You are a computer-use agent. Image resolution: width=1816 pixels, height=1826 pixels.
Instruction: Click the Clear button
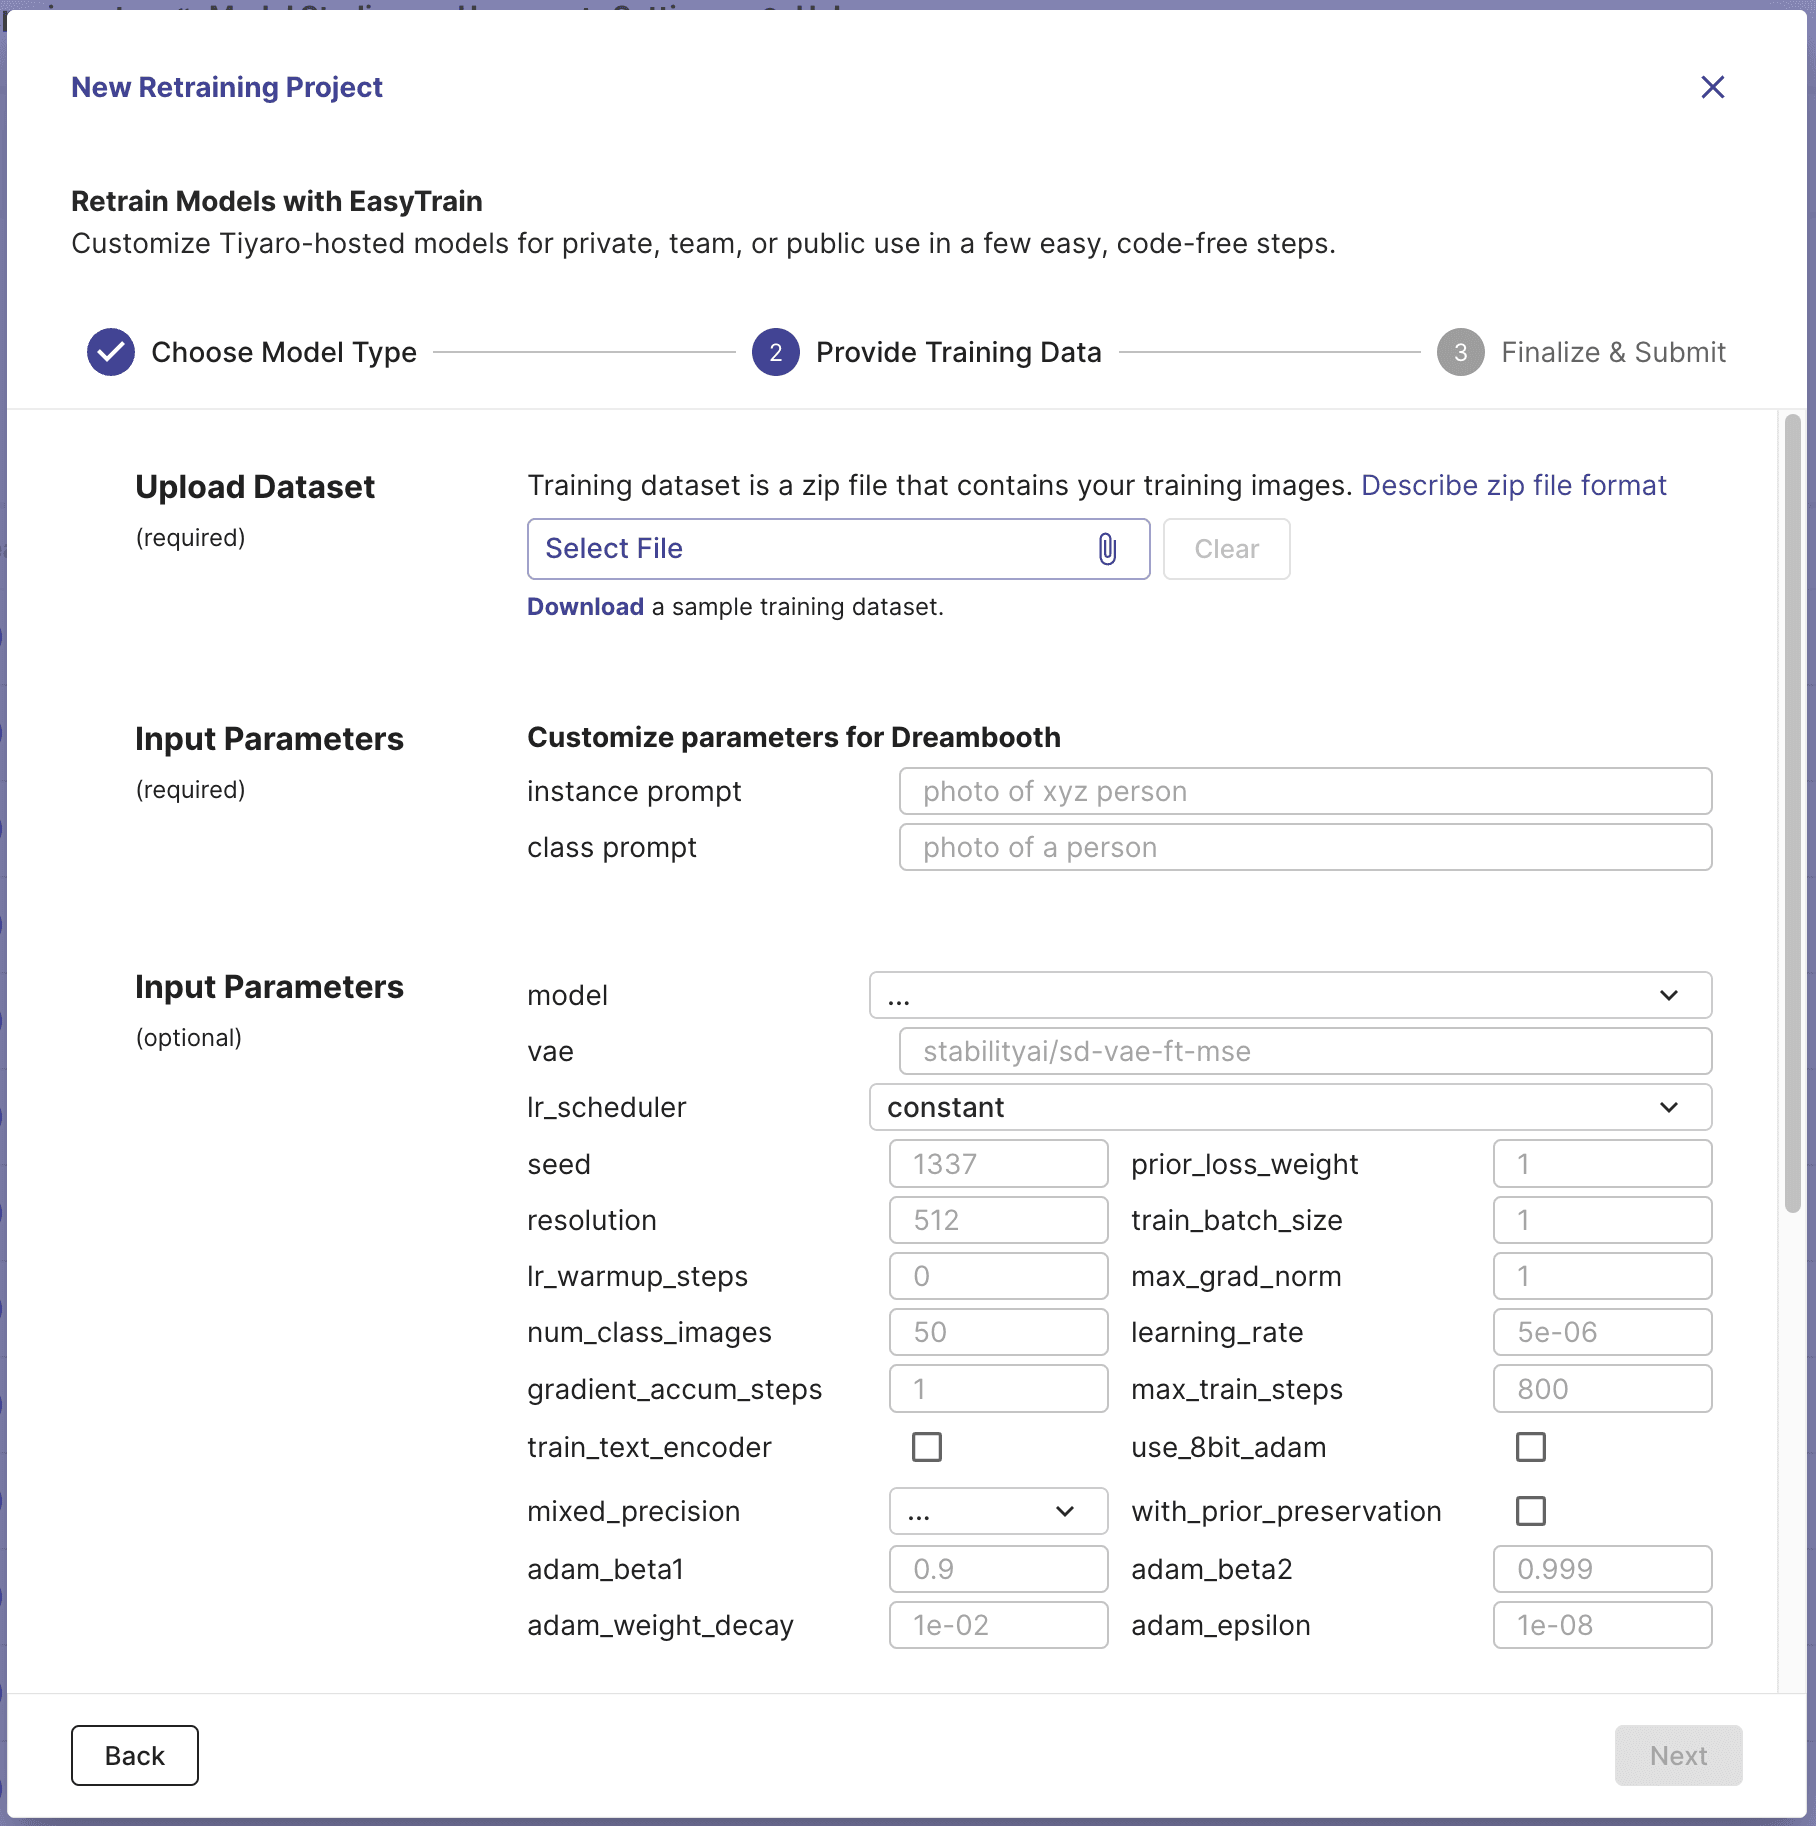pos(1226,549)
